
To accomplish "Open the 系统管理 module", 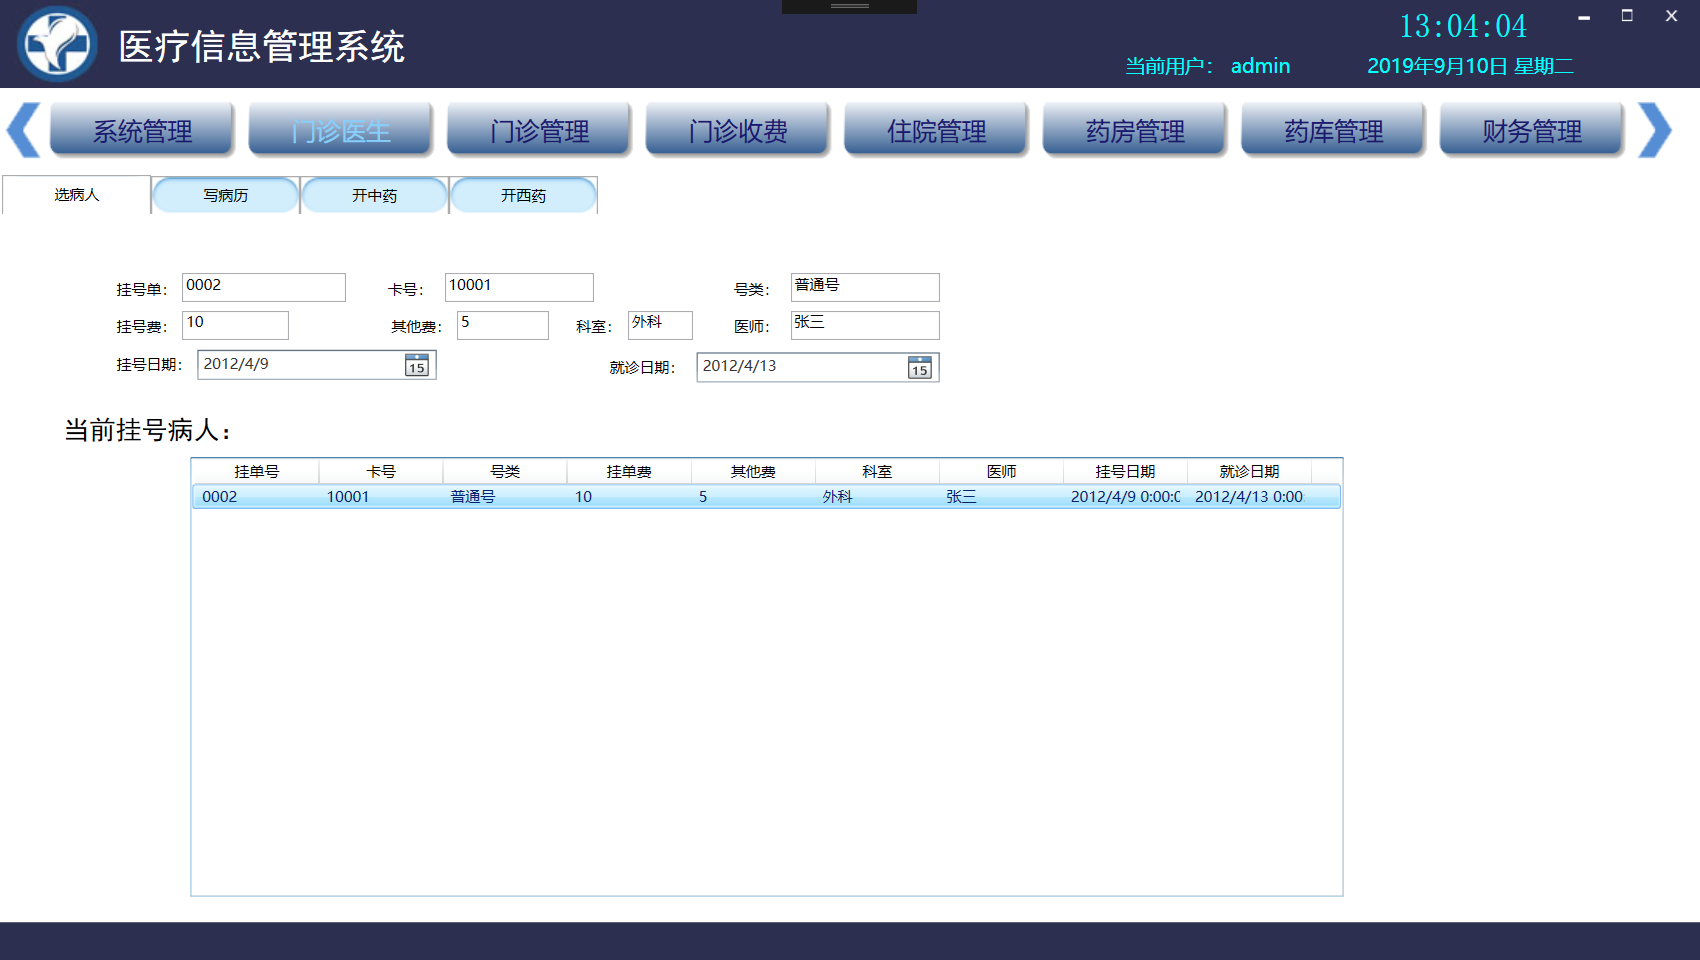I will tap(142, 130).
